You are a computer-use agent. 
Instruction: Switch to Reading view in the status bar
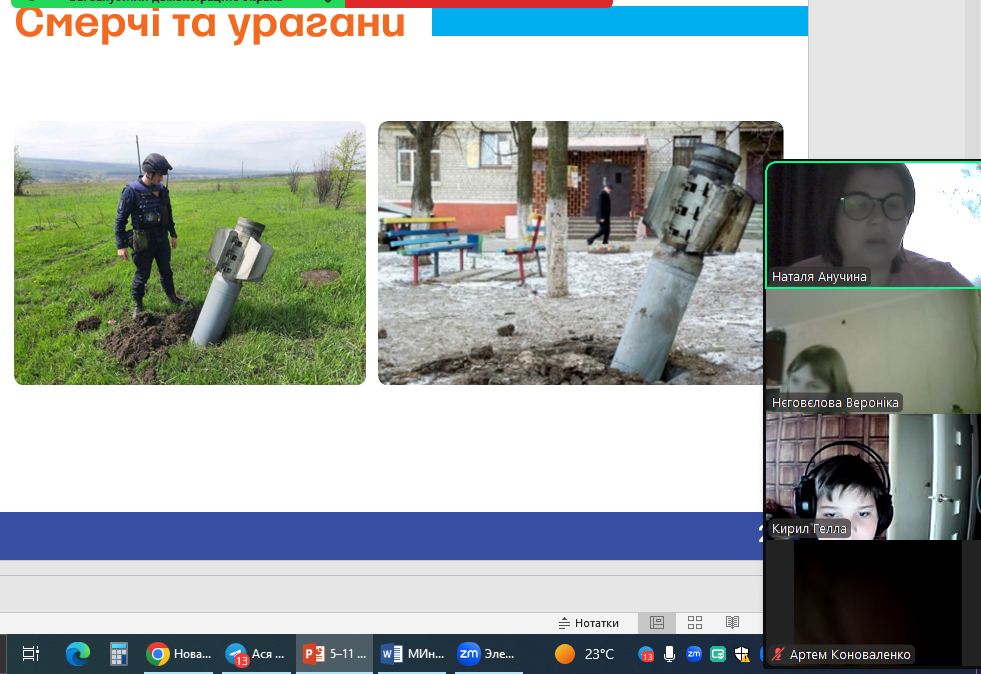pyautogui.click(x=732, y=623)
